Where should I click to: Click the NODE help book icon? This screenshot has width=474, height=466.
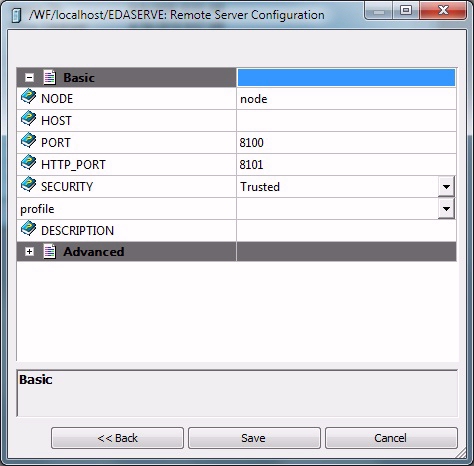point(29,97)
